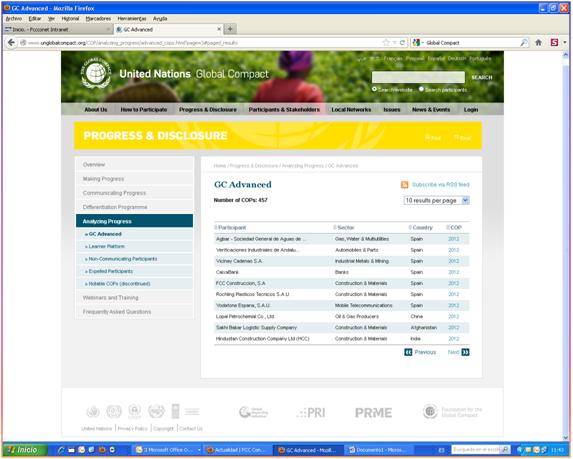This screenshot has width=573, height=459.
Task: Click the SEARCH button in header
Action: (482, 77)
